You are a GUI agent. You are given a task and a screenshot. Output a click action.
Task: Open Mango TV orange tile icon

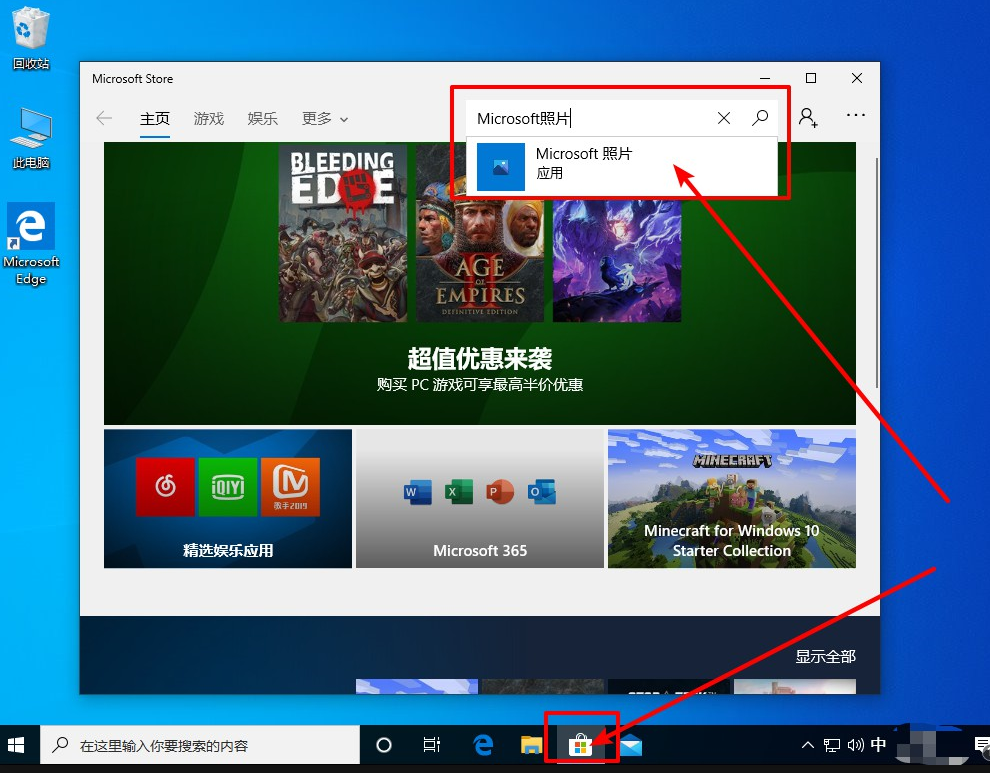click(x=290, y=487)
